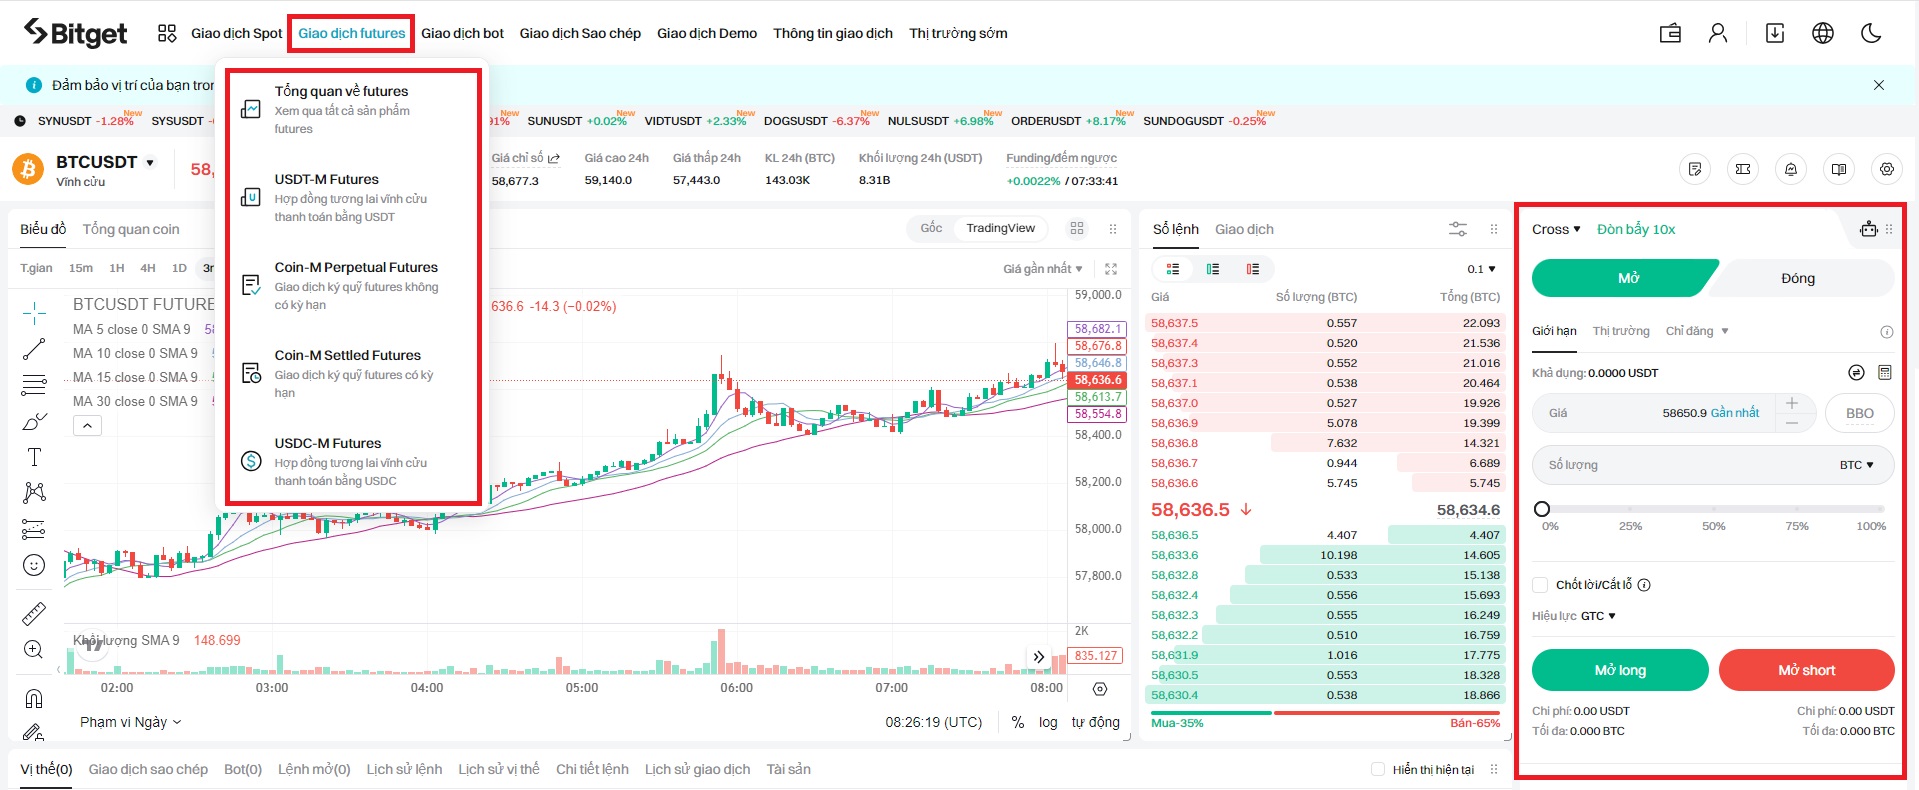Select the trend line drawing tool
The image size is (1919, 790).
tap(34, 349)
